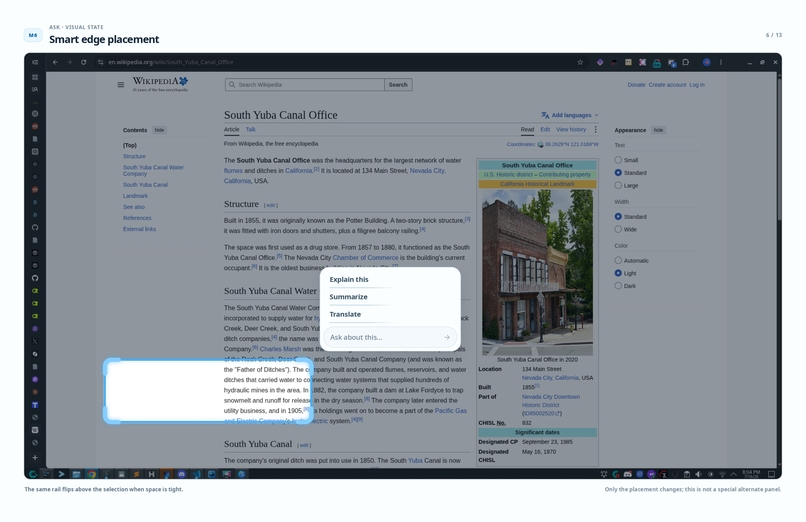806x522 pixels.
Task: Click the Search Wikipedia input field
Action: coord(305,85)
